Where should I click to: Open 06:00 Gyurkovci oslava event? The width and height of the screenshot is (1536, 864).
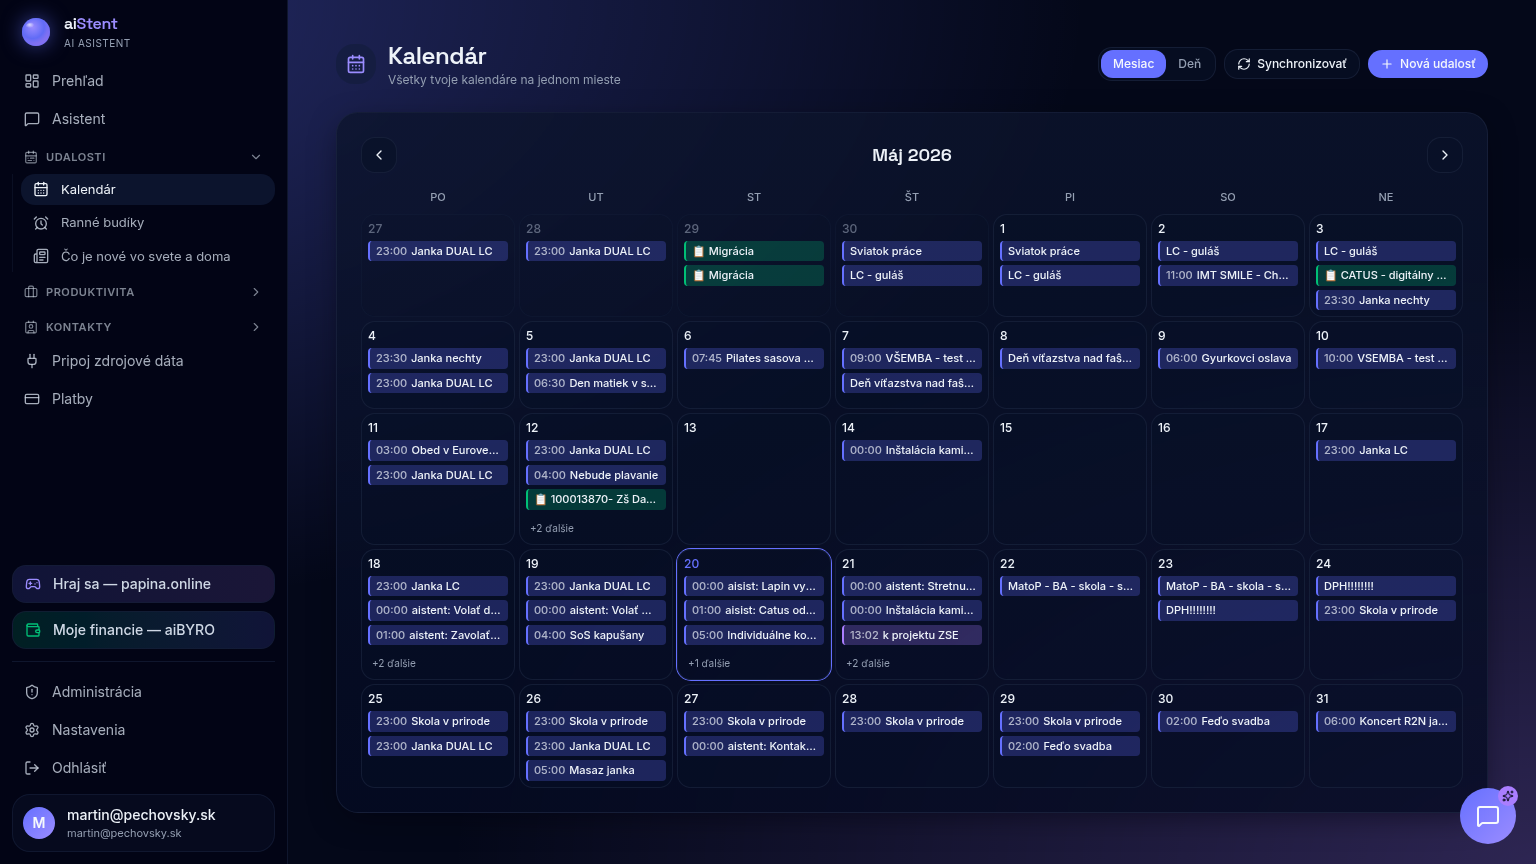(x=1228, y=358)
